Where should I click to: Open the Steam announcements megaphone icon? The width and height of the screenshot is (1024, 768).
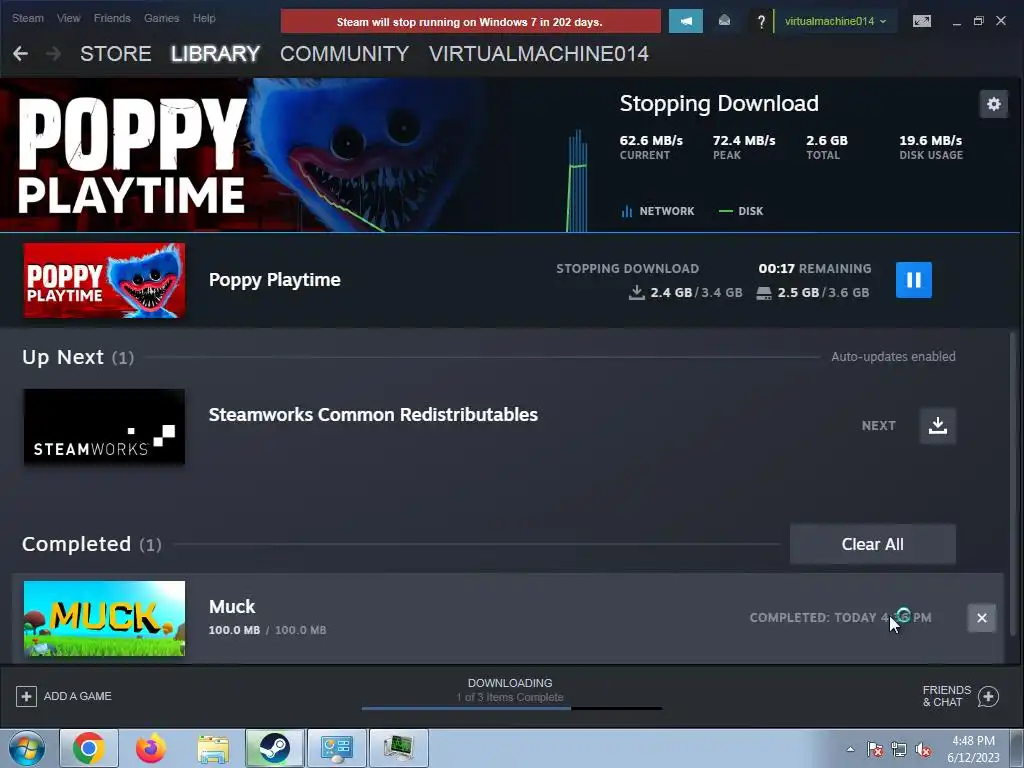(x=686, y=21)
